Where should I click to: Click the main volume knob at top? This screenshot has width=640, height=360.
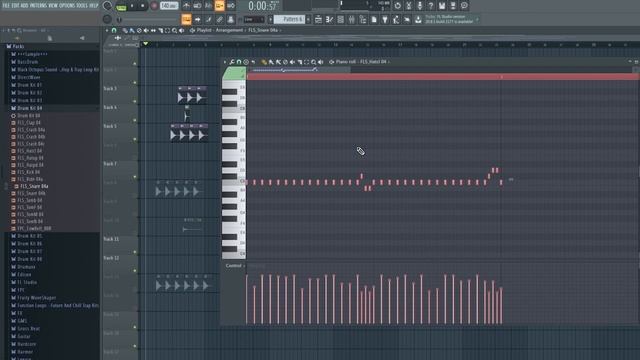[x=107, y=6]
